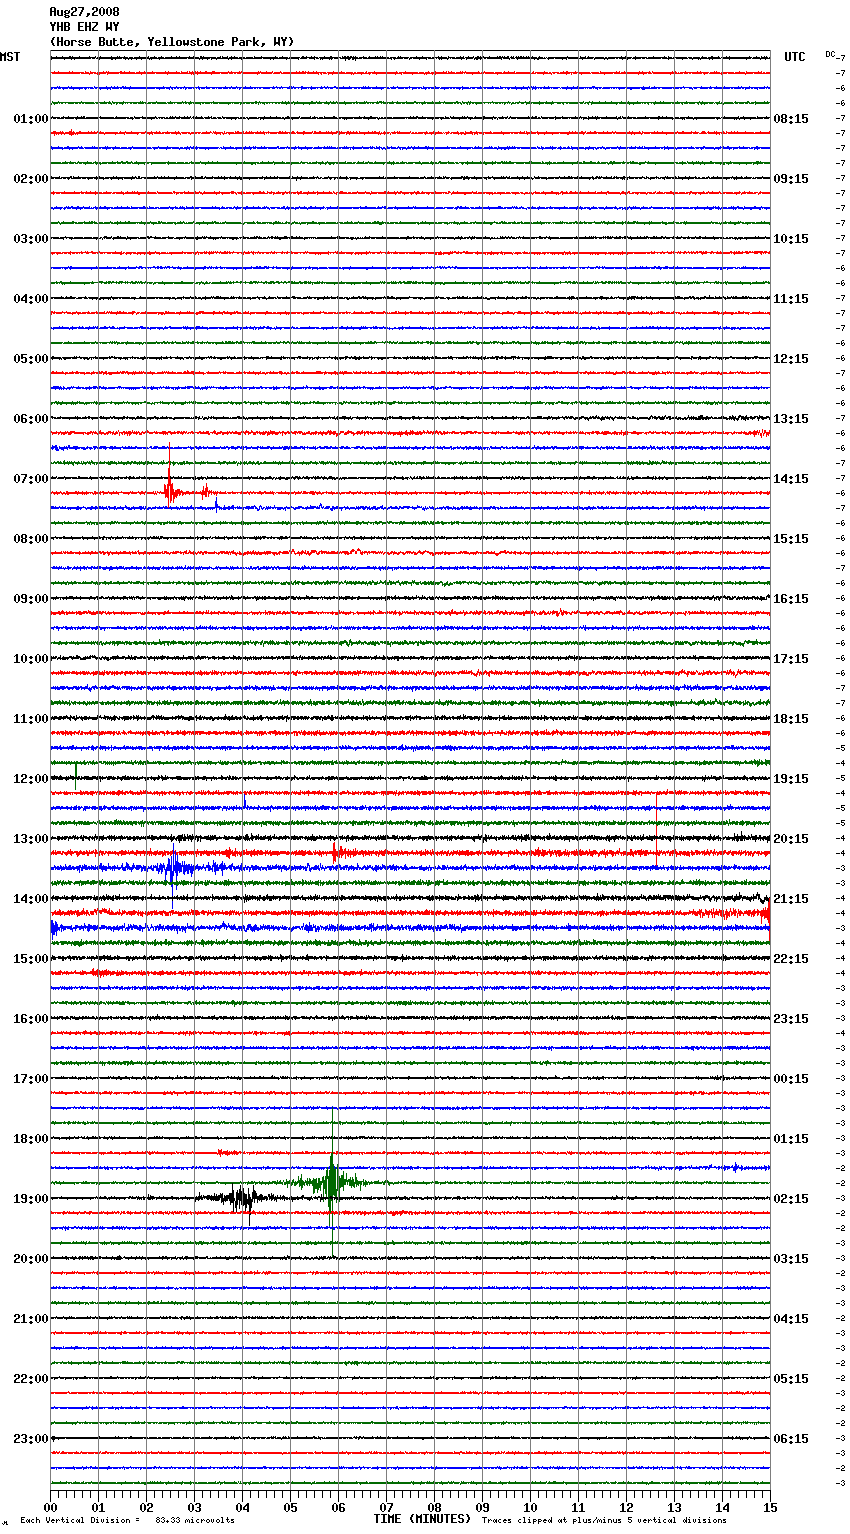This screenshot has height=1534, width=850.
Task: Click the large green seismic event before 19:00
Action: [332, 1183]
